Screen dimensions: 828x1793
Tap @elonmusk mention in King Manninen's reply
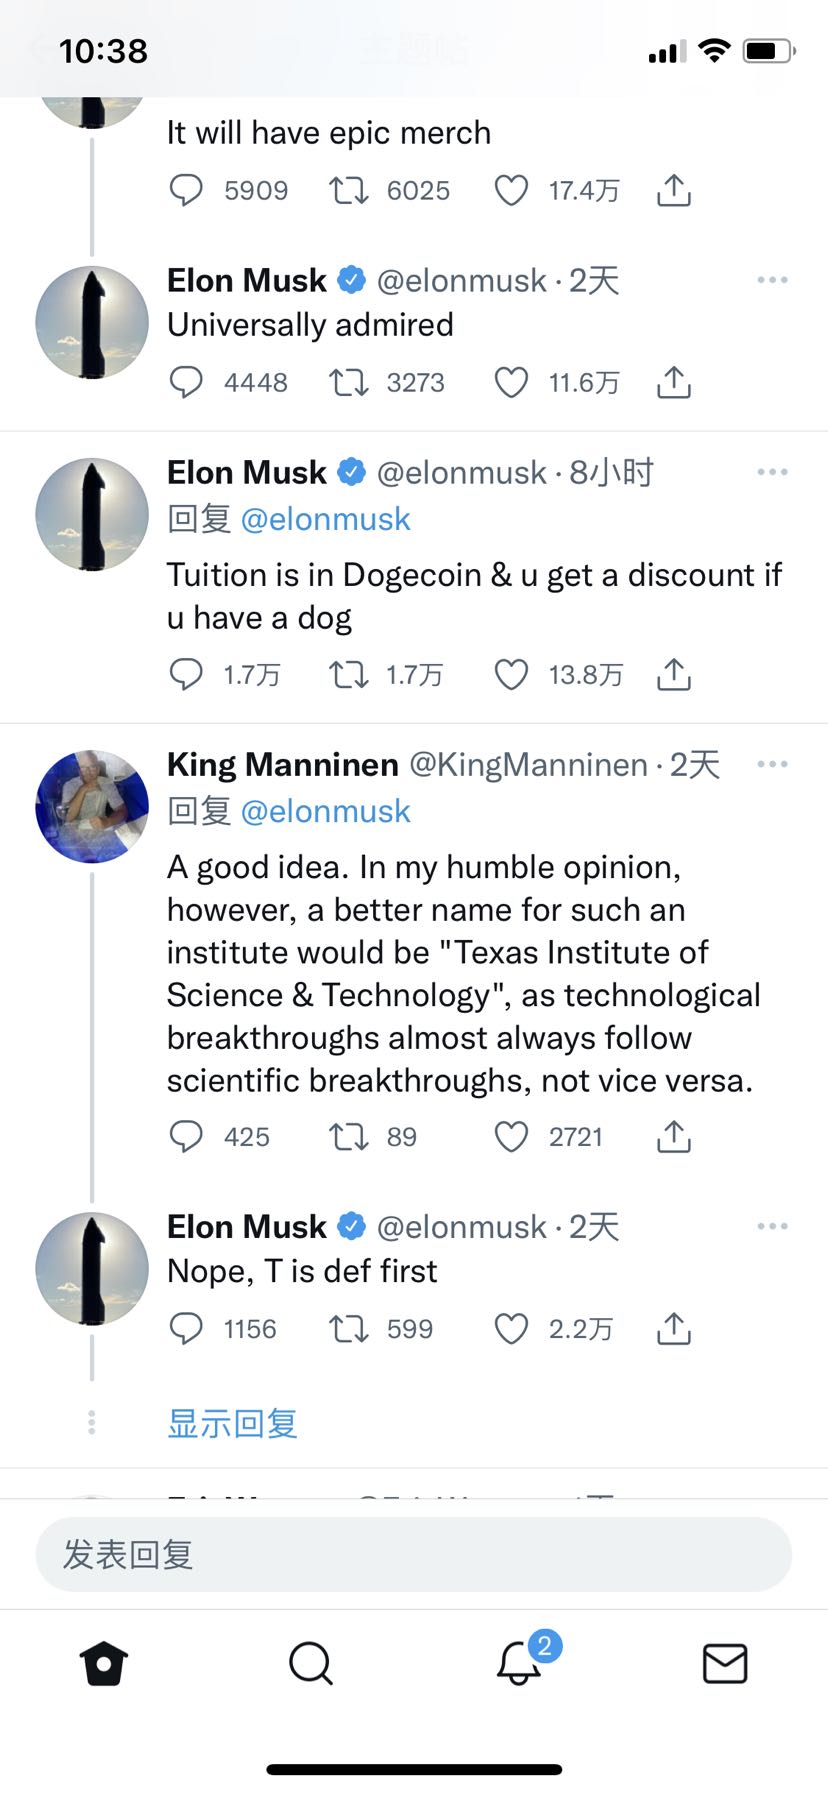(x=325, y=811)
